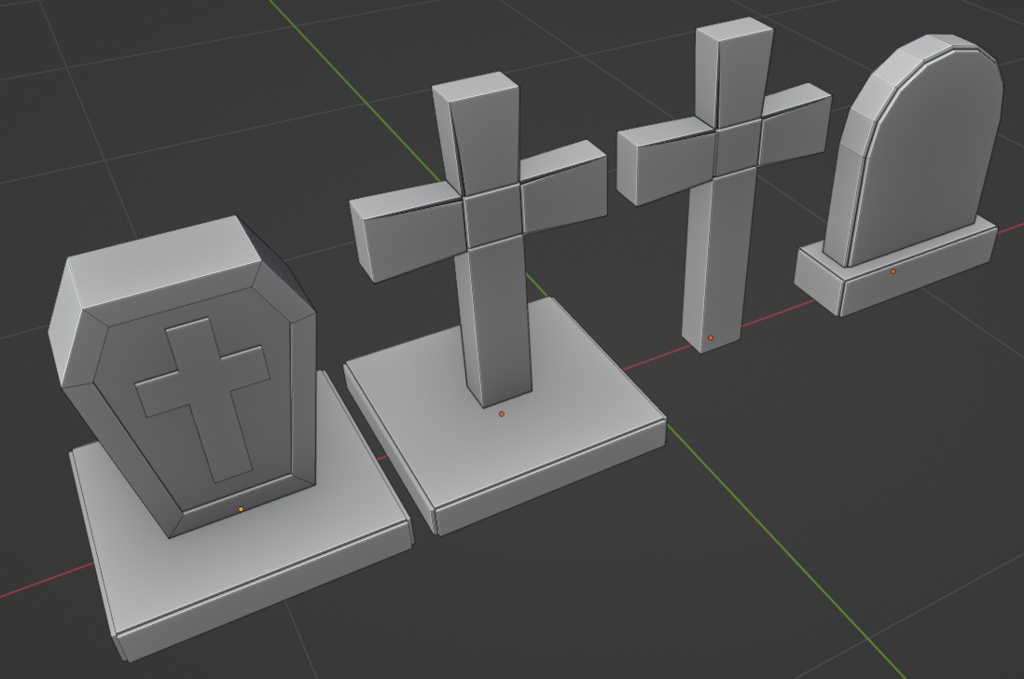Click the origin dot of the coffin tombstone
Image resolution: width=1024 pixels, height=679 pixels.
click(241, 509)
